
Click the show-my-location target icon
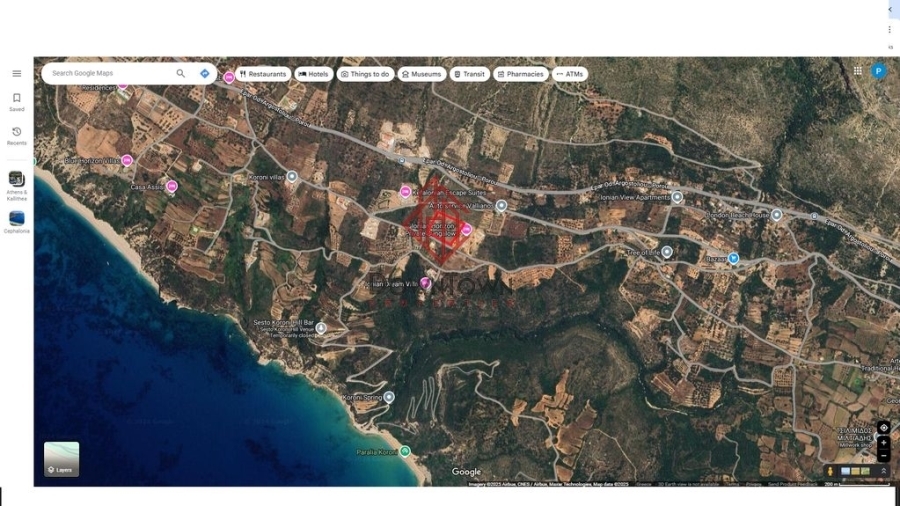883,428
